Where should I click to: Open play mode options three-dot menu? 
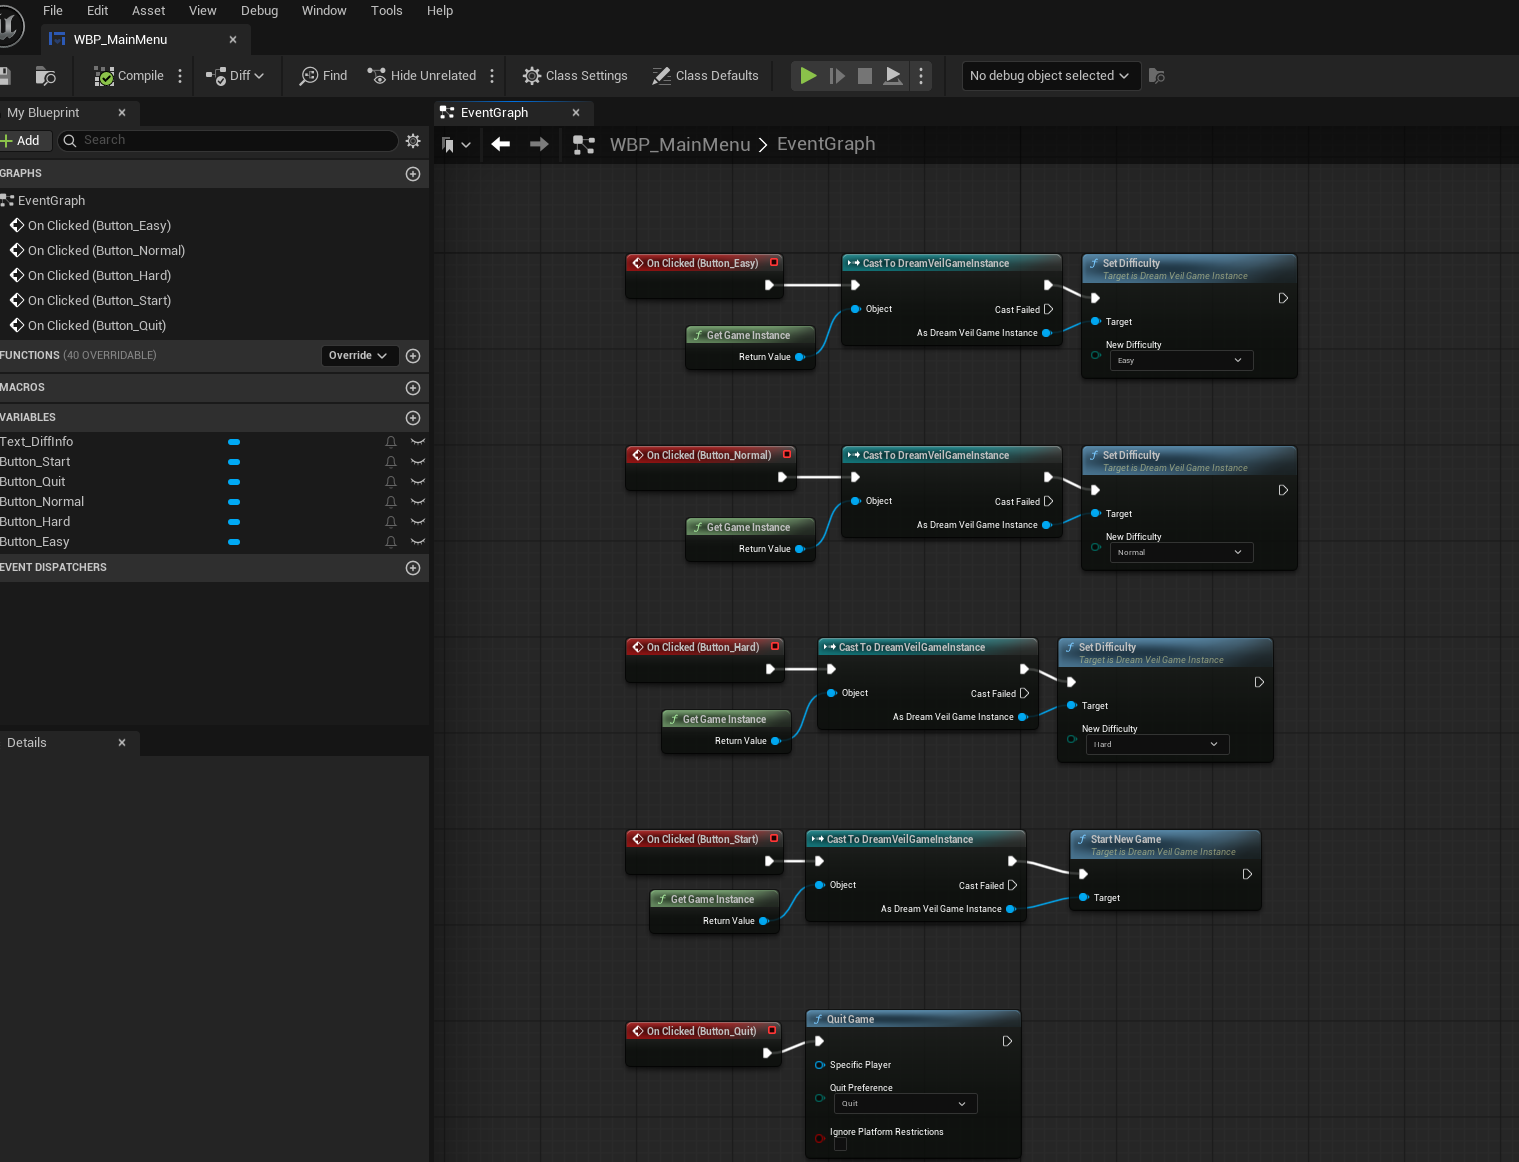pos(921,76)
